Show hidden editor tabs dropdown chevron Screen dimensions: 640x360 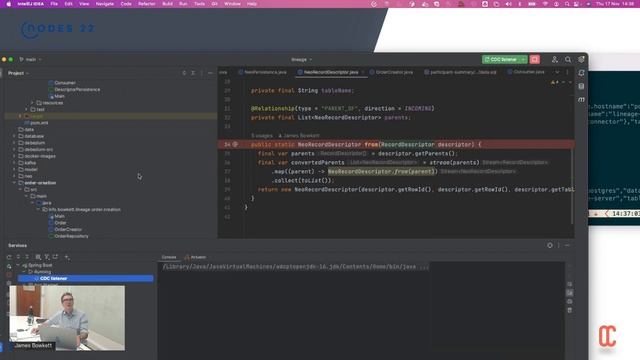(557, 72)
